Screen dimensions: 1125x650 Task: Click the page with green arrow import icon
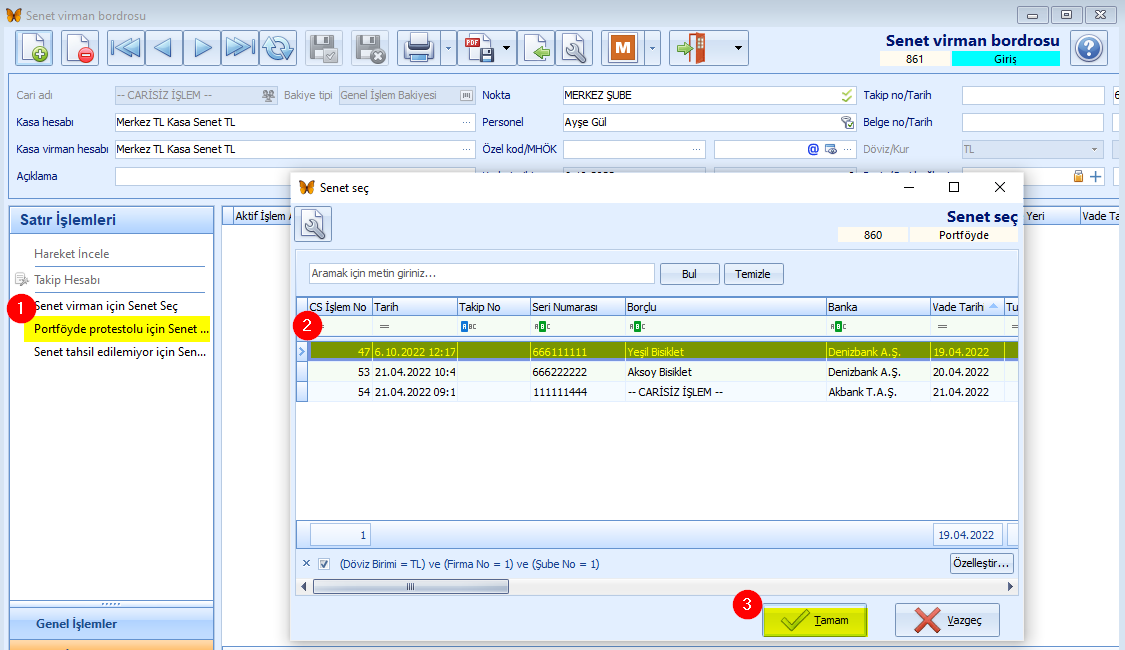point(536,48)
